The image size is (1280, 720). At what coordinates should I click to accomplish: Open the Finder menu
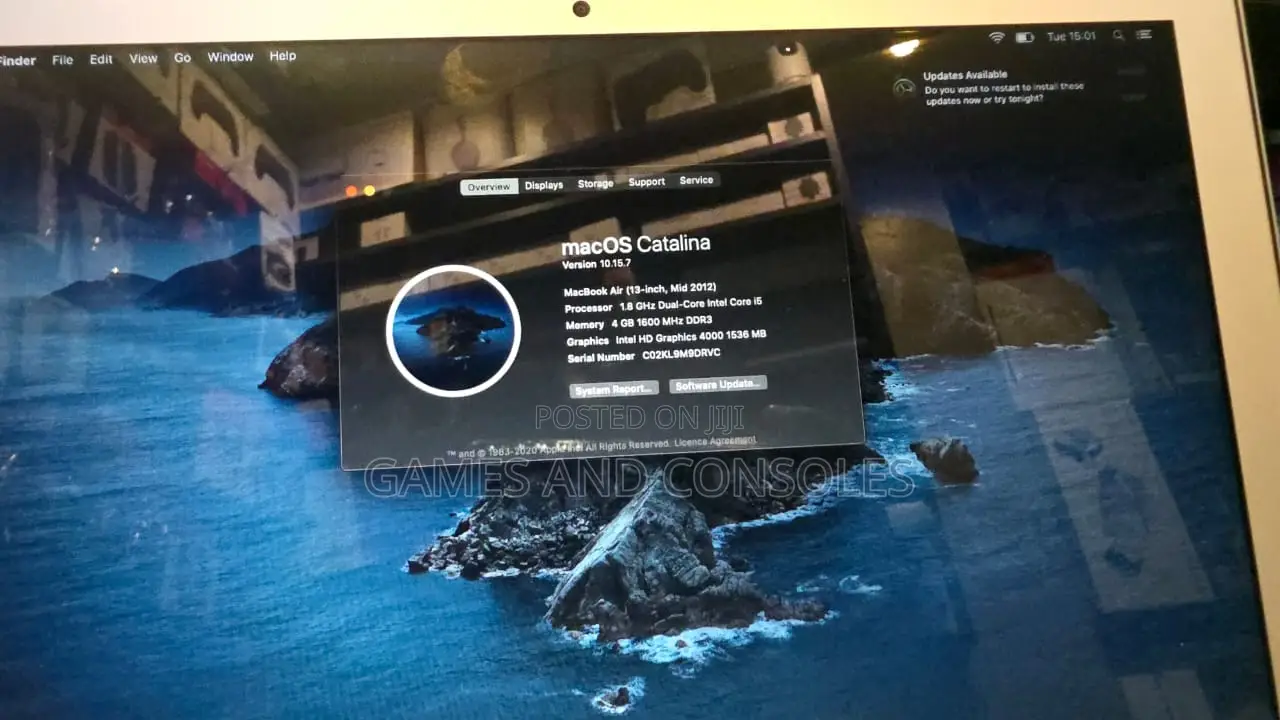point(16,60)
